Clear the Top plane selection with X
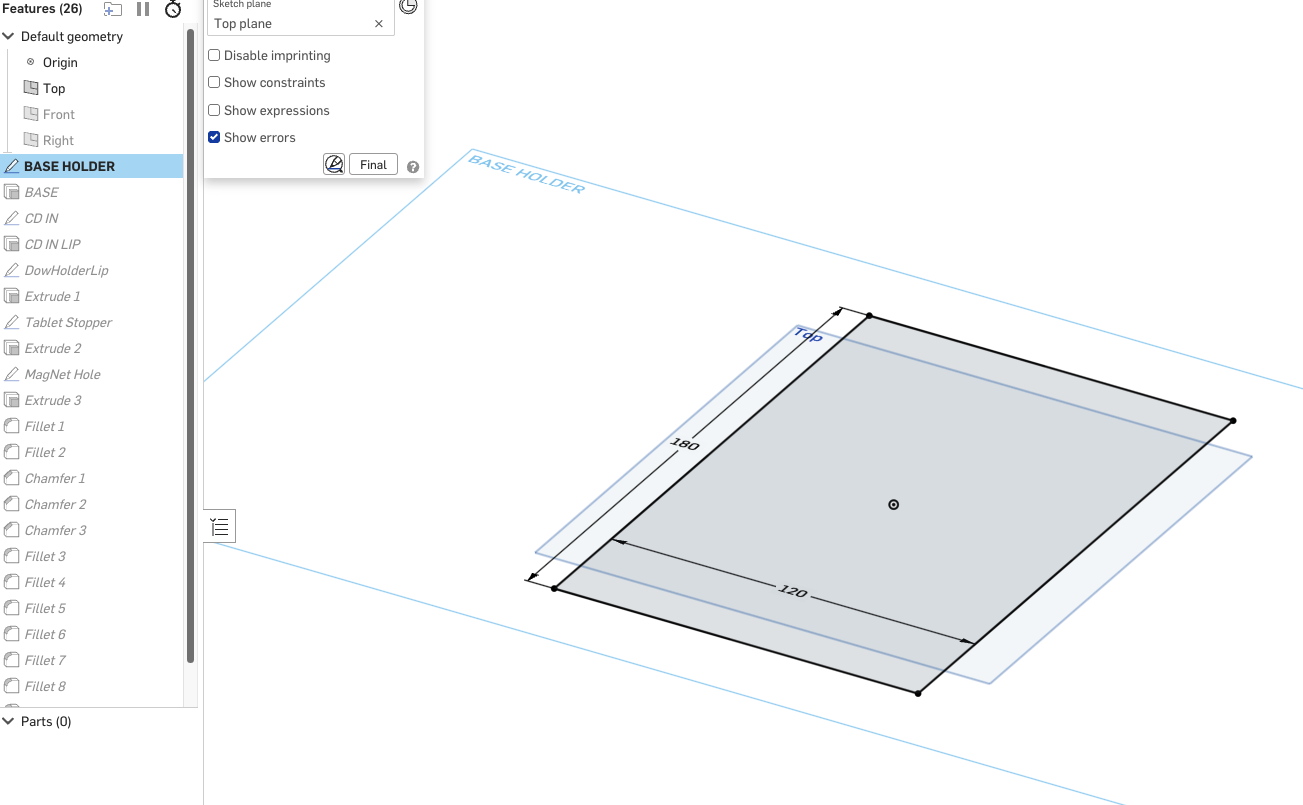1303x805 pixels. [x=379, y=24]
